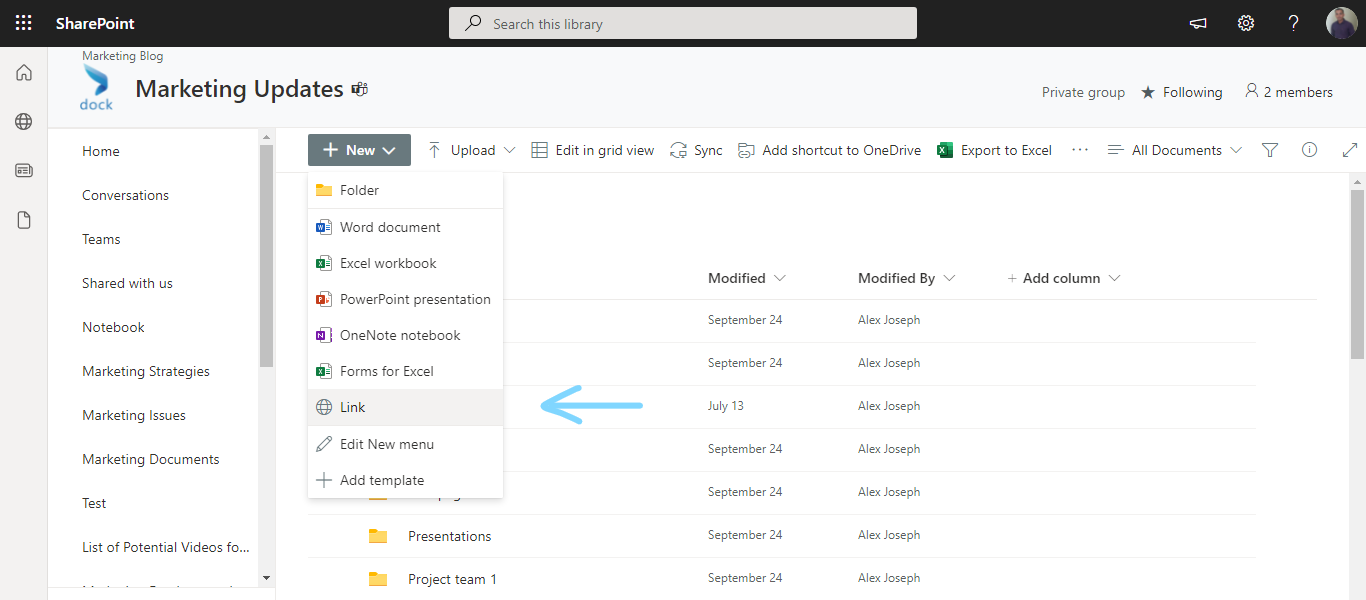This screenshot has height=600, width=1366.
Task: Toggle Following status of the site
Action: (1182, 91)
